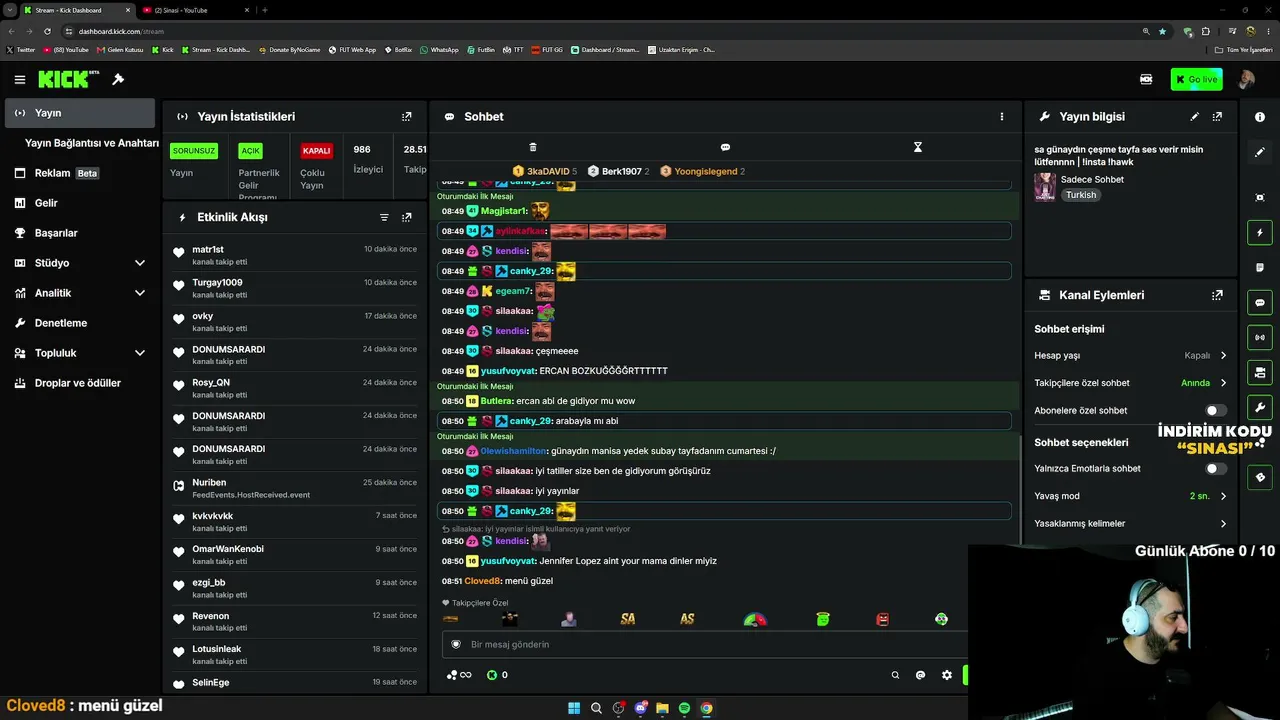Open the profile avatar menu

(1246, 79)
